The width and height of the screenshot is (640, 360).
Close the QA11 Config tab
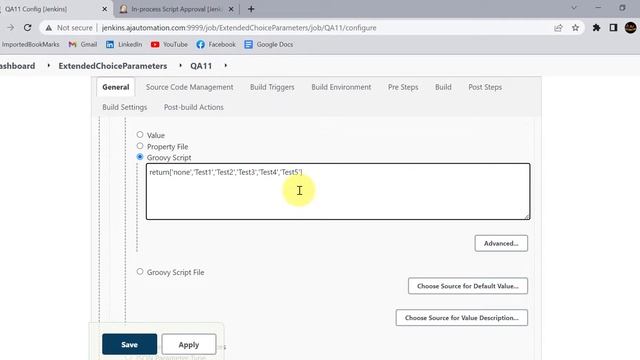tap(104, 9)
